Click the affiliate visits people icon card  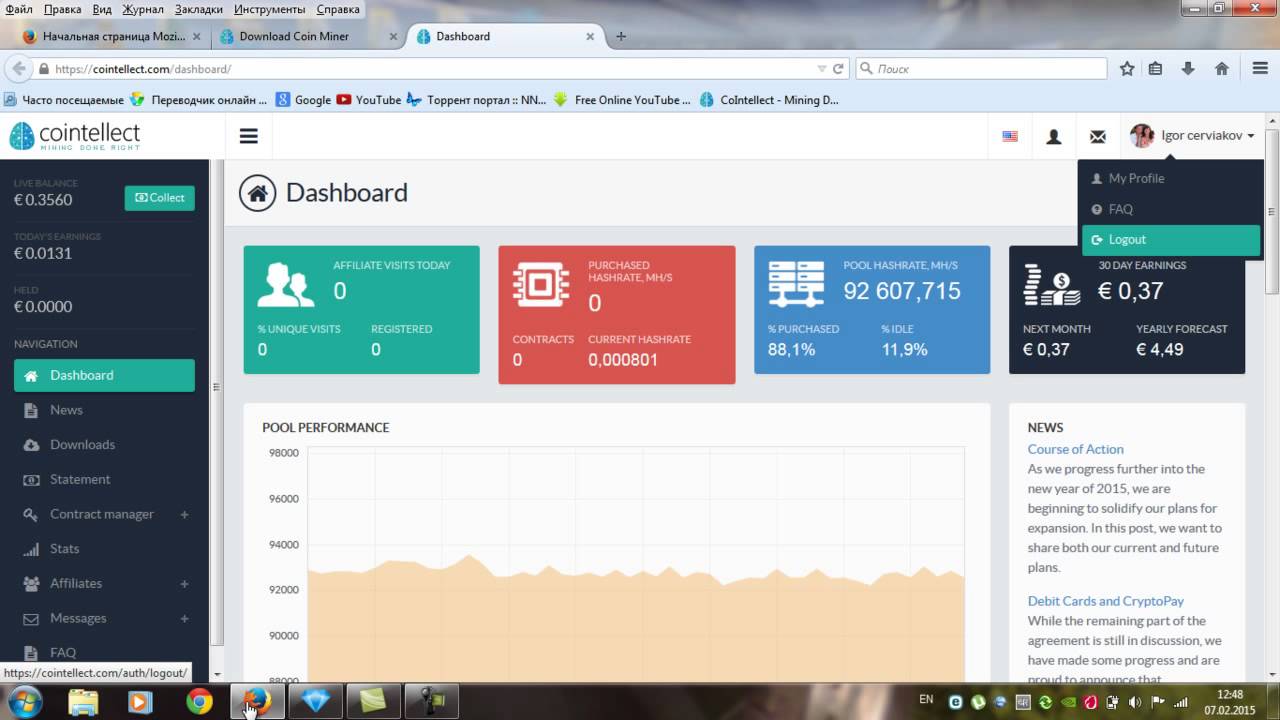[x=286, y=284]
